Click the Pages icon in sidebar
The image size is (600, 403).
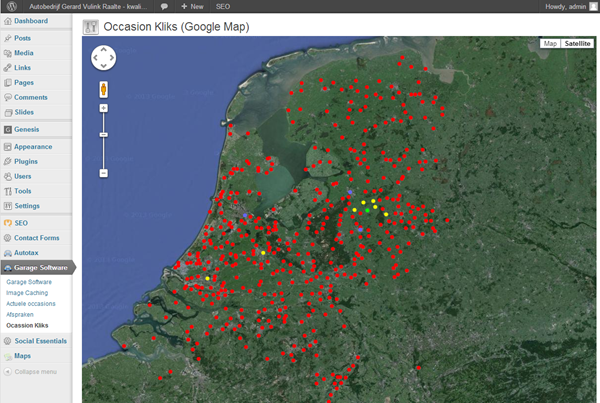(x=8, y=83)
